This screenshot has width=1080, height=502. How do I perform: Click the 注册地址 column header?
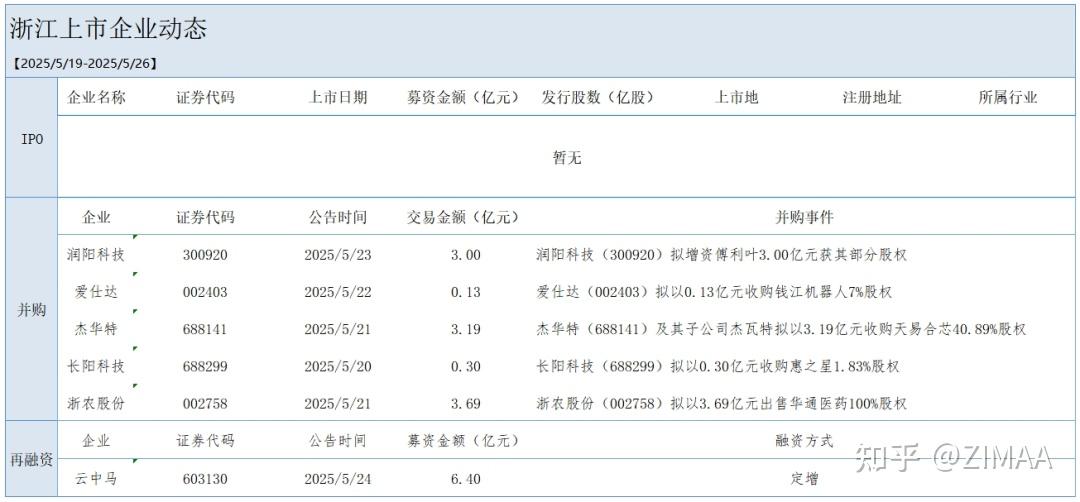point(871,97)
